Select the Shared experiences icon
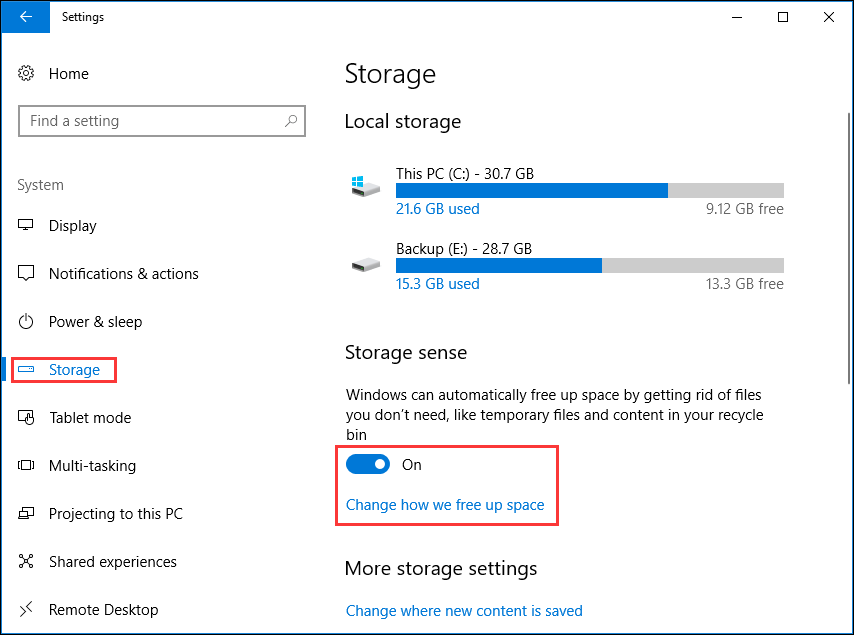The image size is (854, 635). 27,561
